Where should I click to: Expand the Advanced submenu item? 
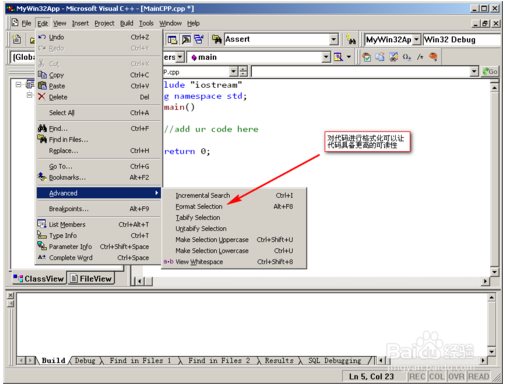point(99,193)
